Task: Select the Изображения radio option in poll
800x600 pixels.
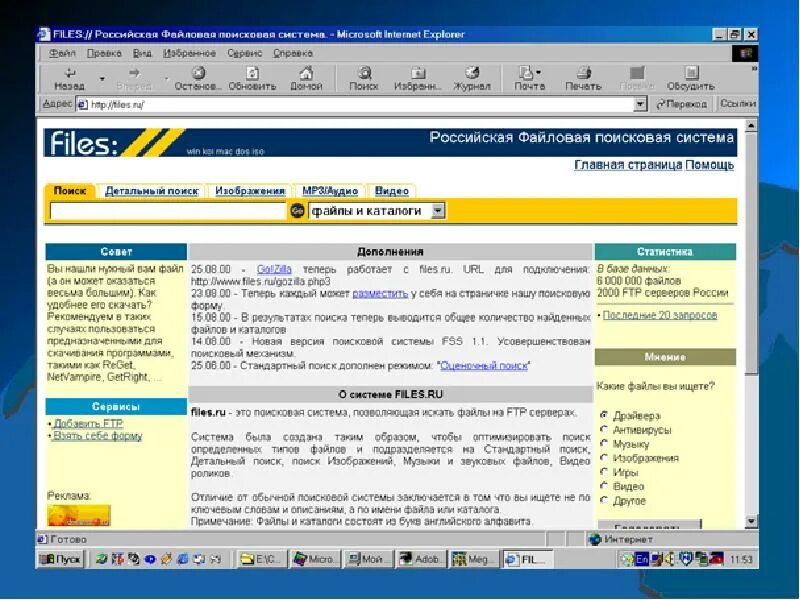Action: click(x=604, y=457)
